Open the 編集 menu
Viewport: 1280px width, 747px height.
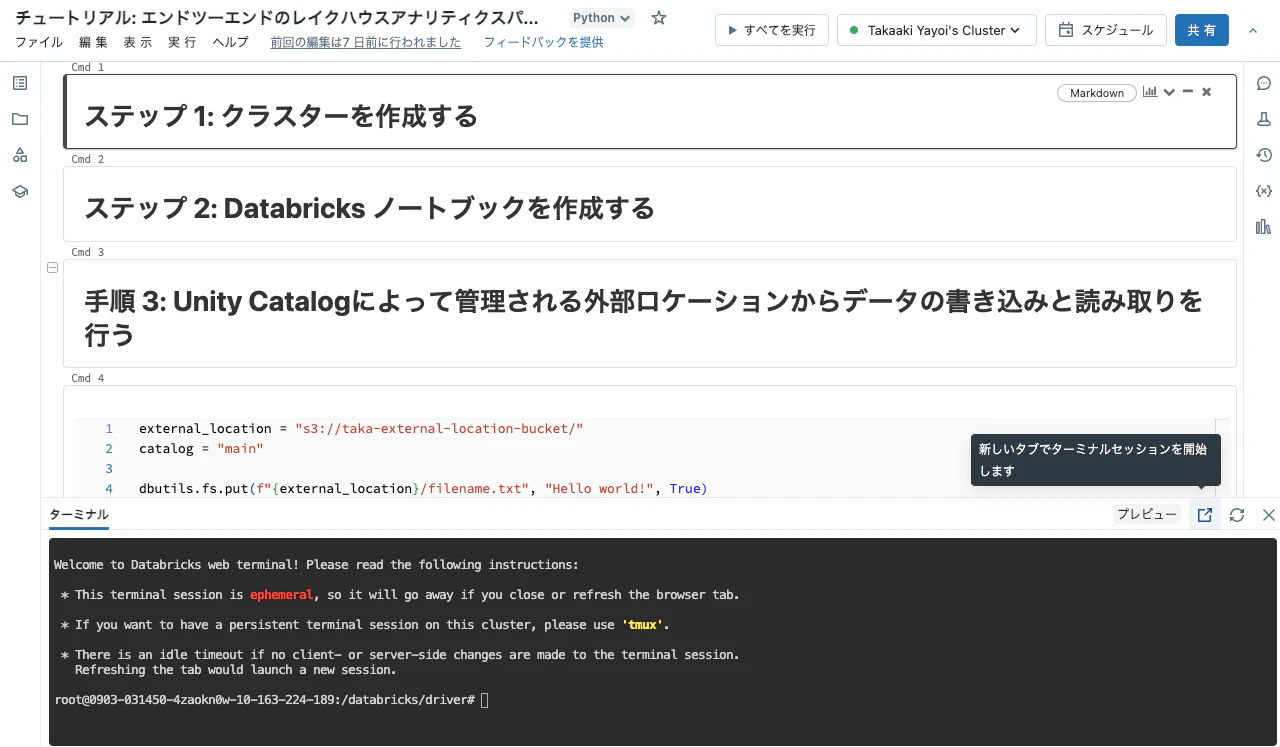[x=93, y=42]
